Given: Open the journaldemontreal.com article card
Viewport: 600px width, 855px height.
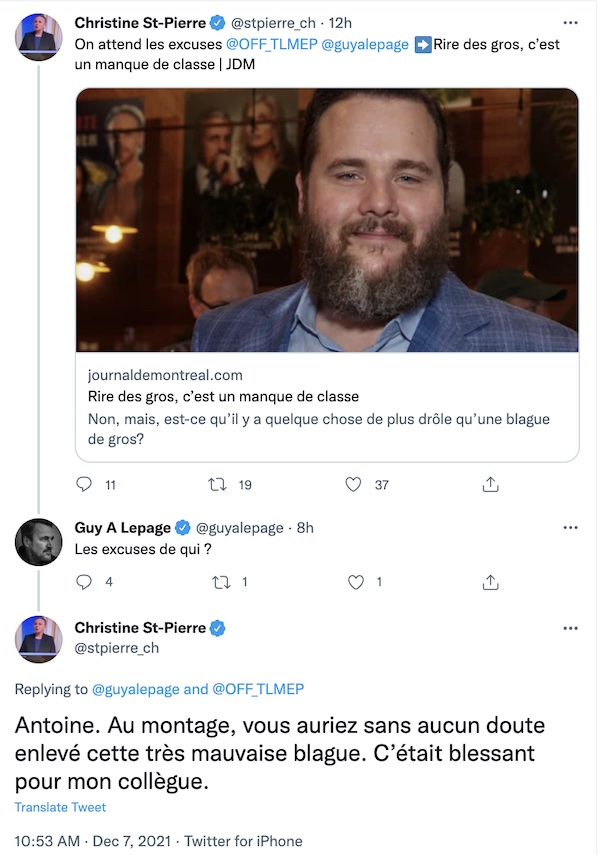Looking at the screenshot, I should pyautogui.click(x=327, y=407).
